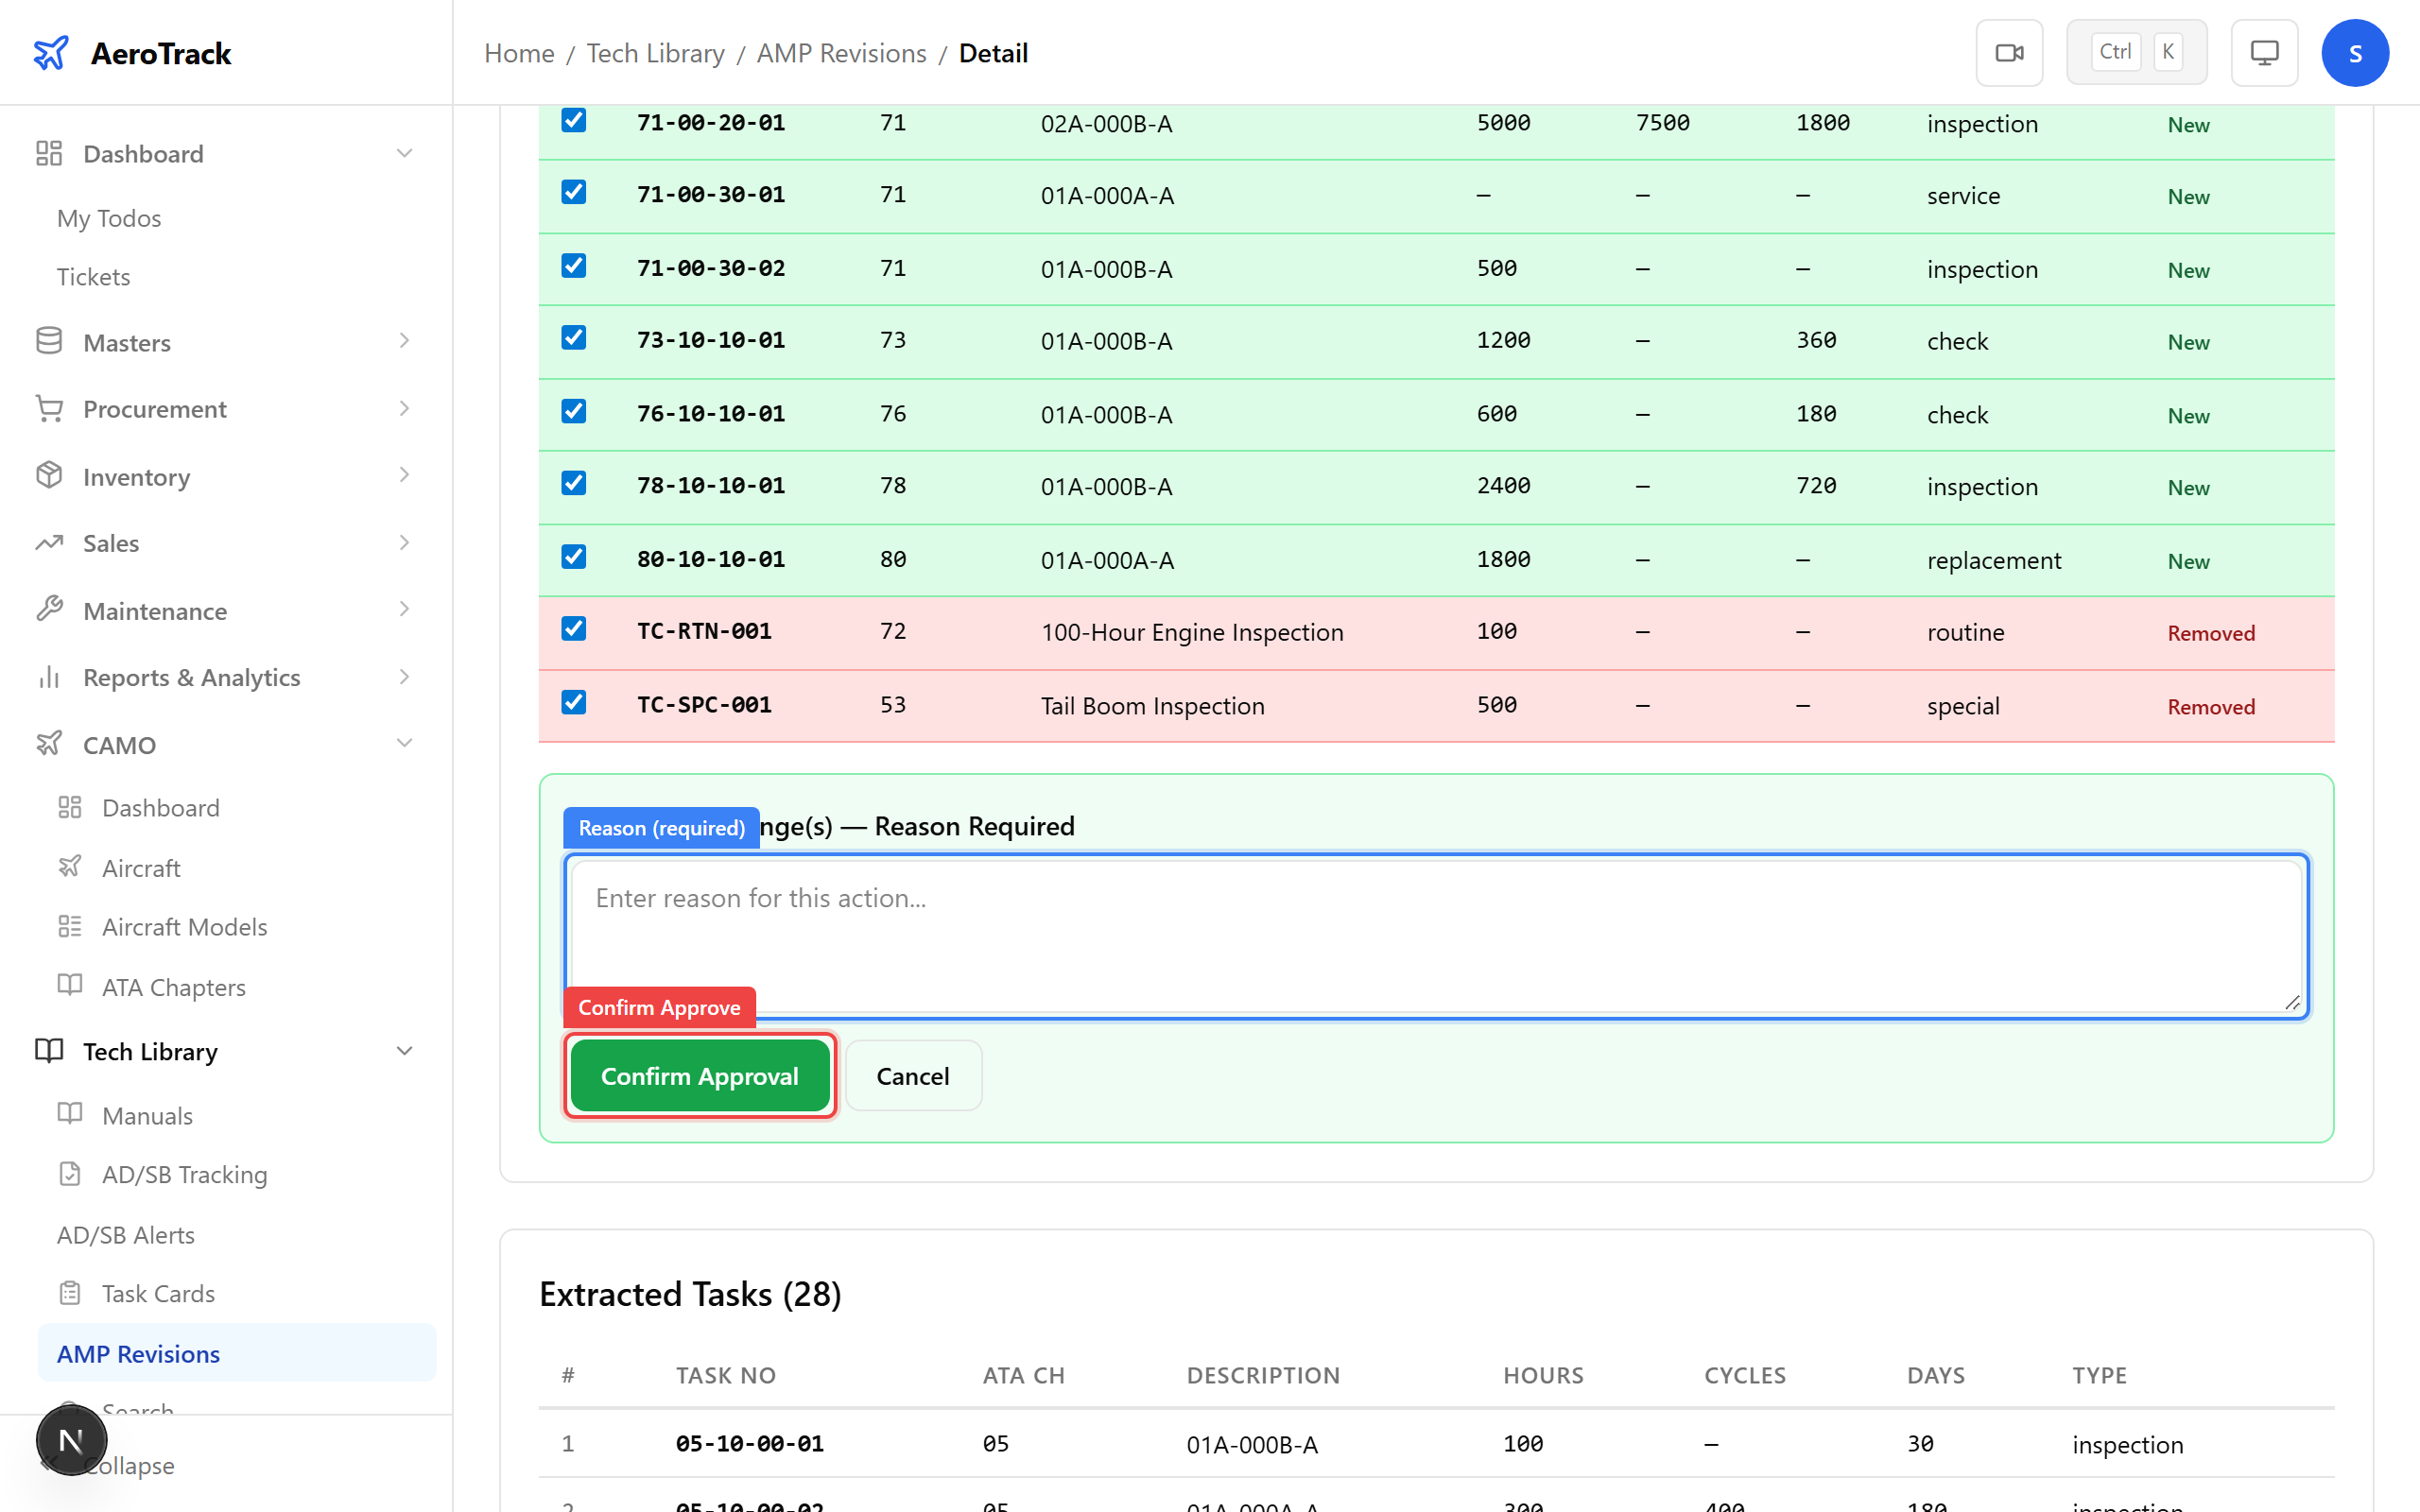Uncheck the TC-RTN-001 removed task
Viewport: 2420px width, 1512px height.
tap(573, 629)
